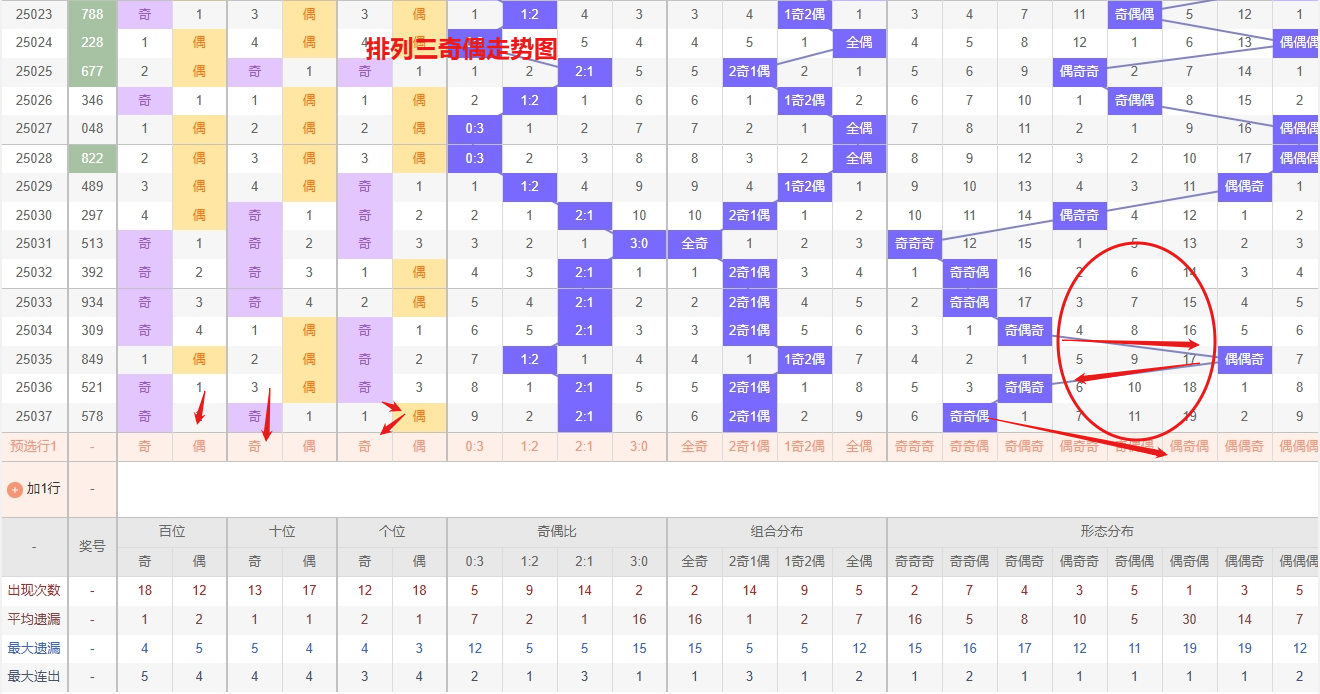Click the 百位 column group header

coord(172,532)
